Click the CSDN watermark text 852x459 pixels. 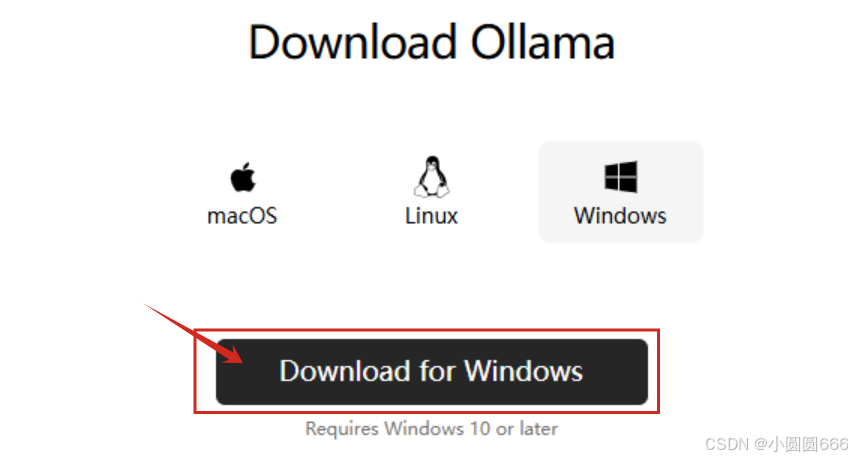pyautogui.click(x=727, y=444)
